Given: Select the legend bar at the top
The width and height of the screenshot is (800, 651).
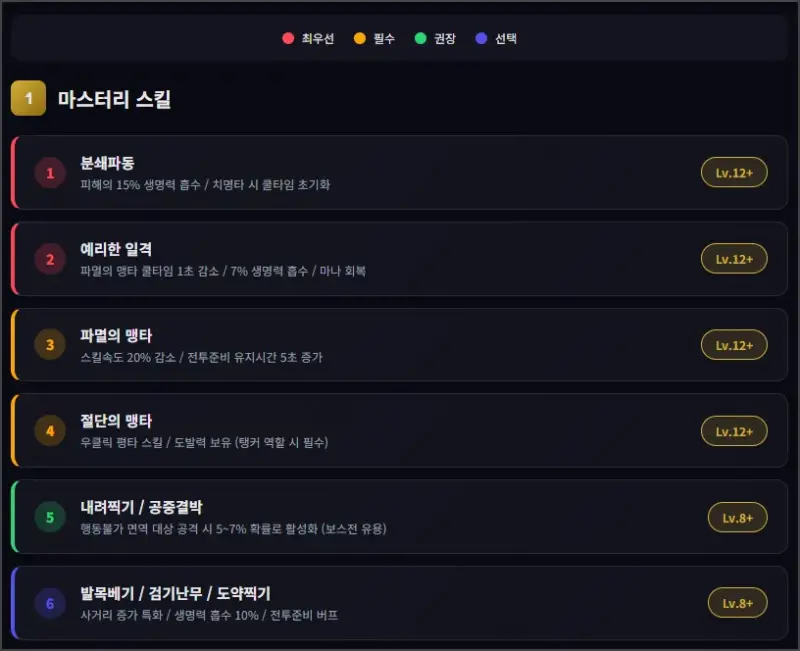Looking at the screenshot, I should pyautogui.click(x=400, y=38).
